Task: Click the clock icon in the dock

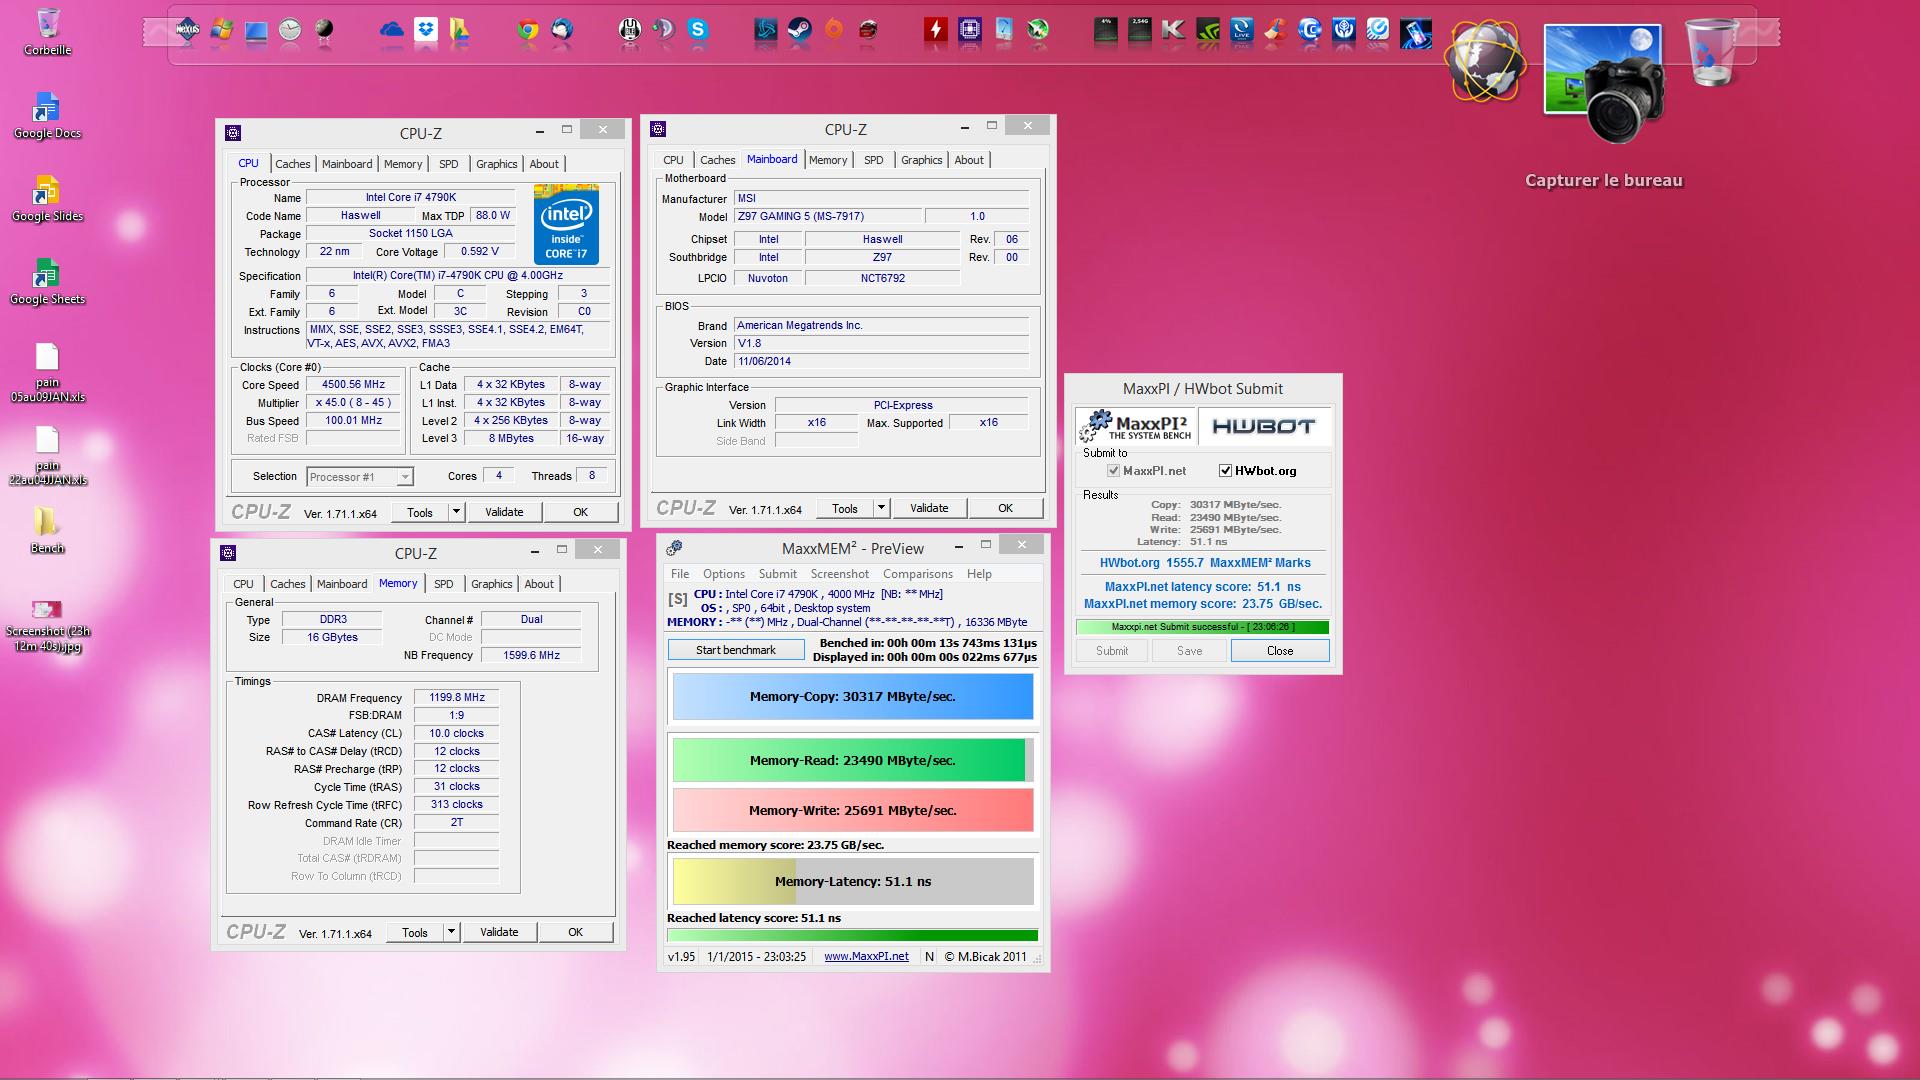Action: (290, 30)
